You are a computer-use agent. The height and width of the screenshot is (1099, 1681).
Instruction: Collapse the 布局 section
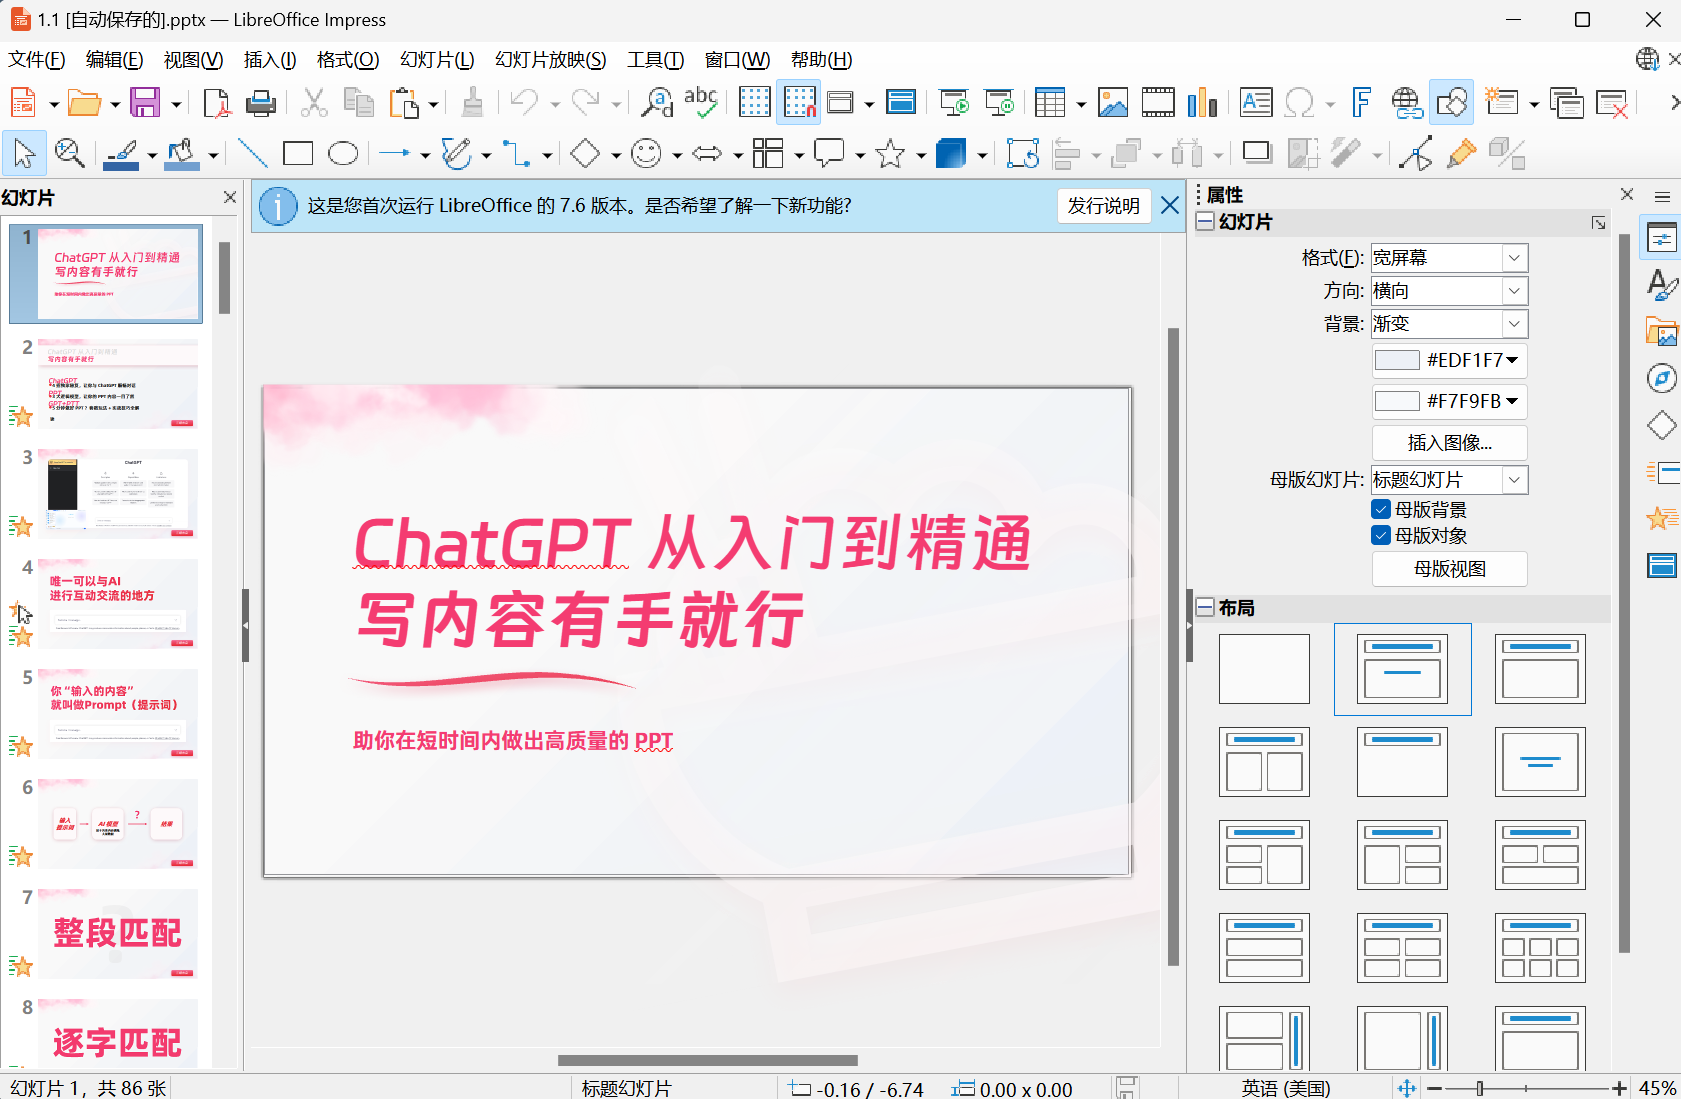click(x=1206, y=608)
